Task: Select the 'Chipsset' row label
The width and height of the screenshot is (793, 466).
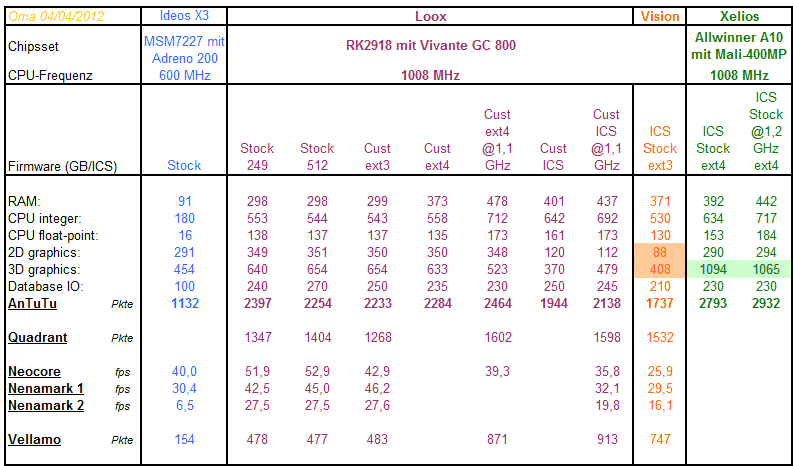Action: (x=33, y=47)
